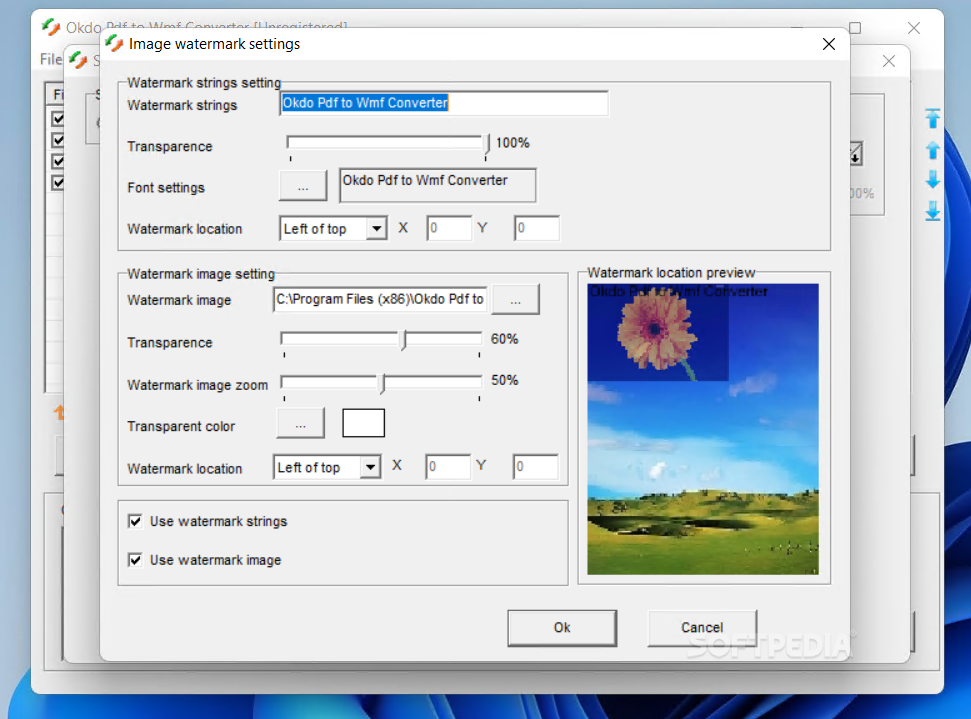The width and height of the screenshot is (971, 719).
Task: Click move-down arrow icon in main window
Action: [x=933, y=180]
